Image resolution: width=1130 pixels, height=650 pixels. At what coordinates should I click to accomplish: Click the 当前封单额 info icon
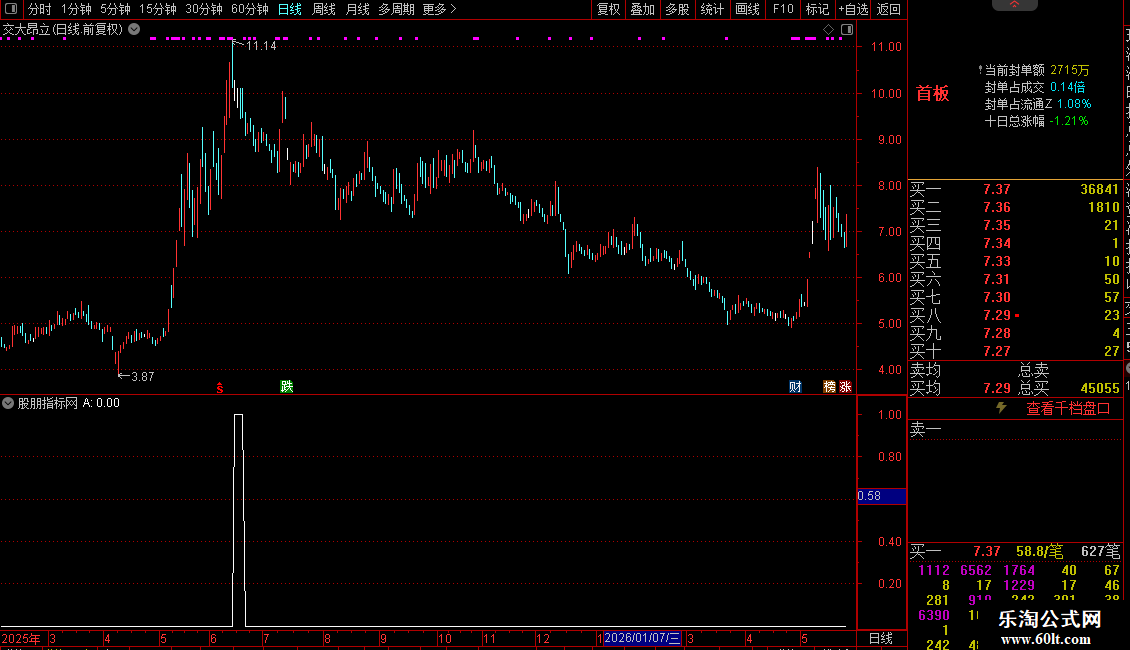point(980,70)
